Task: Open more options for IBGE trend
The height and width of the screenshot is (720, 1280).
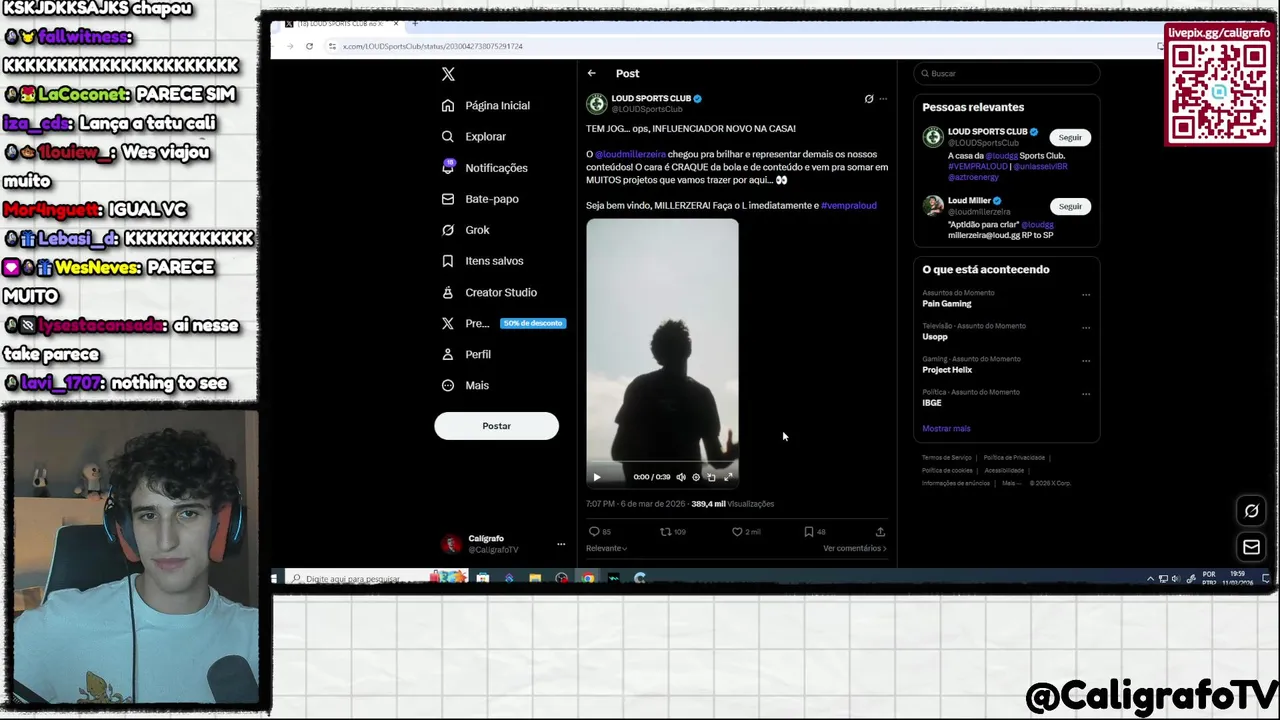Action: (1086, 394)
